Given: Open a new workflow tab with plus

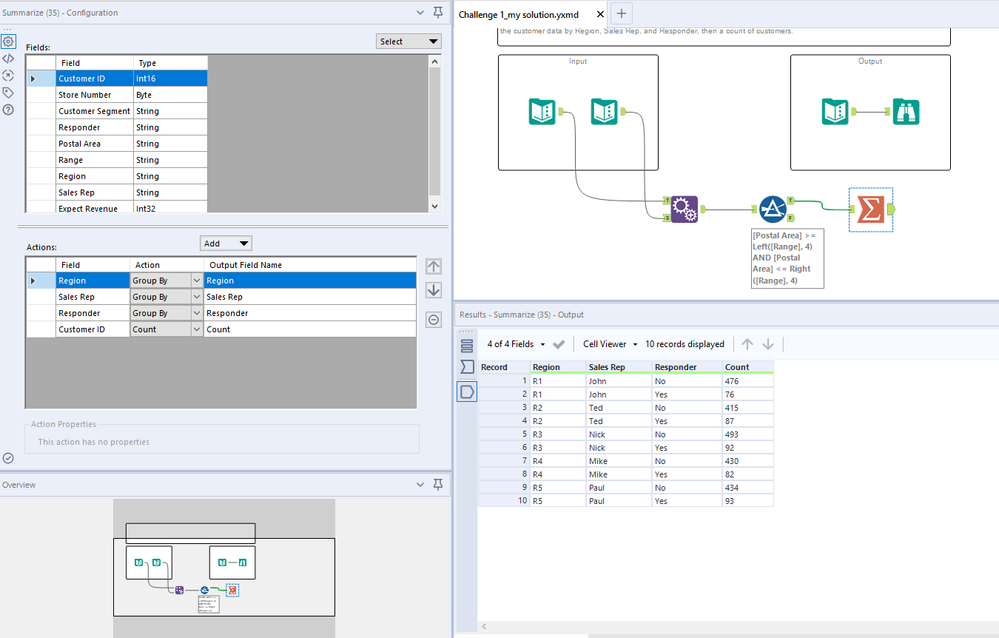Looking at the screenshot, I should click(x=621, y=14).
